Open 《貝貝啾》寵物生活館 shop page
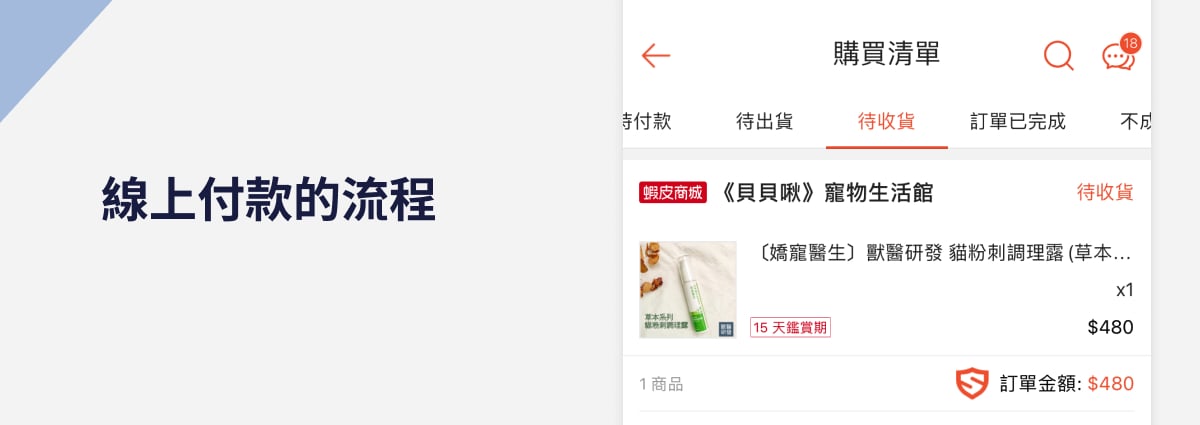The height and width of the screenshot is (425, 1200). click(827, 193)
